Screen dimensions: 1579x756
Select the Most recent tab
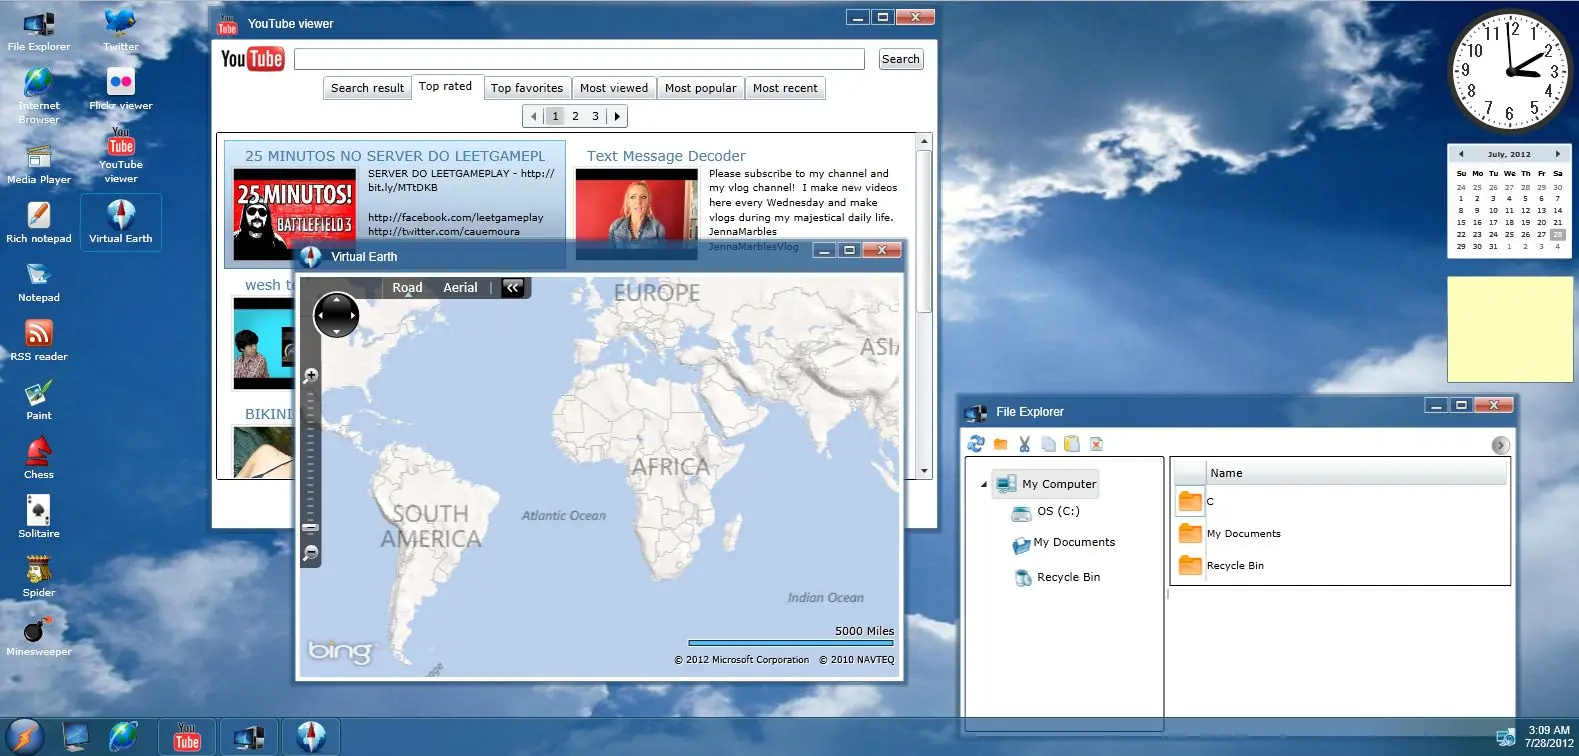coord(785,88)
